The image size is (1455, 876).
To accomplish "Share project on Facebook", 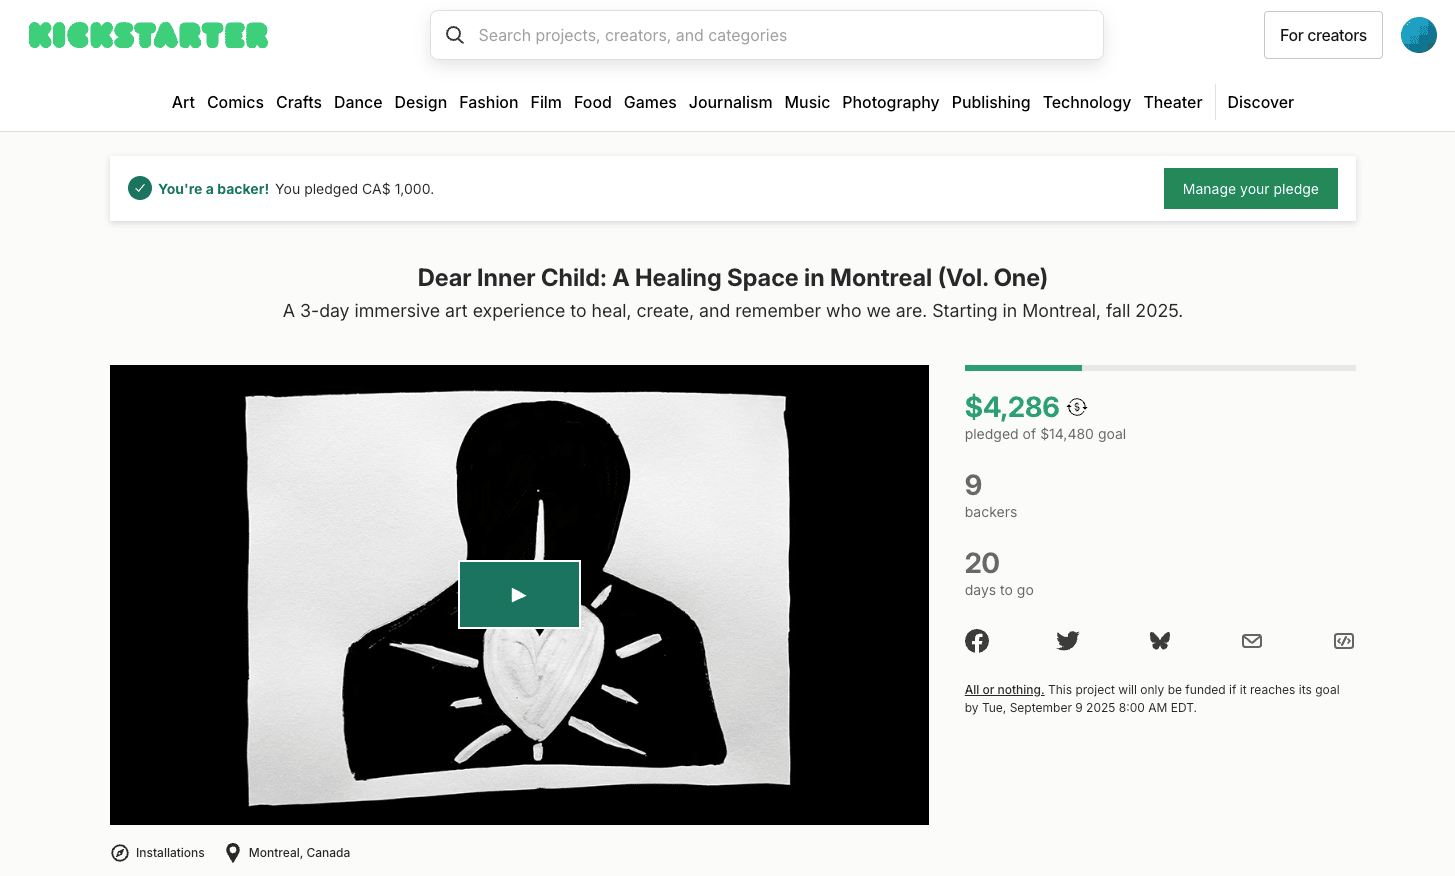I will coord(977,641).
